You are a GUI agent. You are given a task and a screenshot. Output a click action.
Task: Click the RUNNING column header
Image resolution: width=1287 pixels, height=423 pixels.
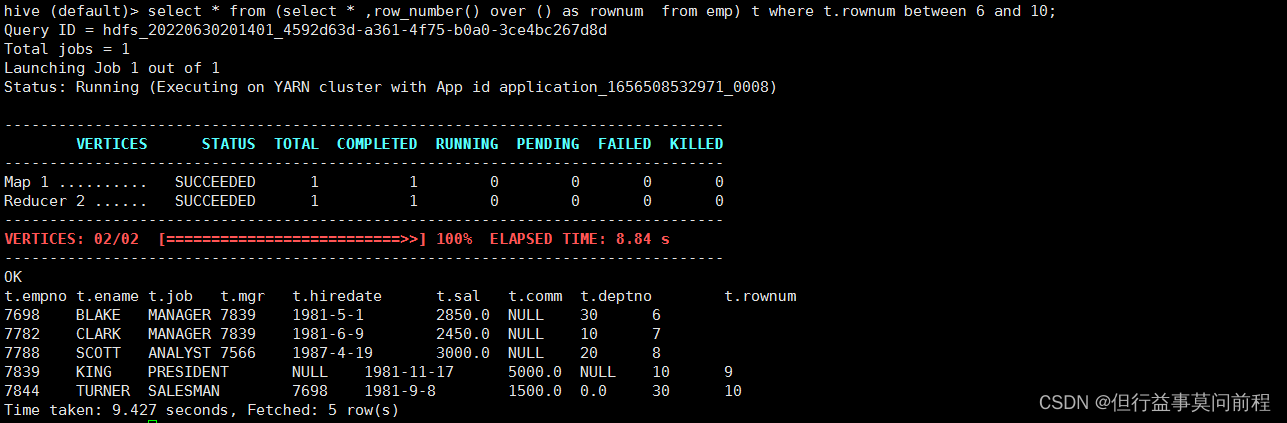coord(467,144)
